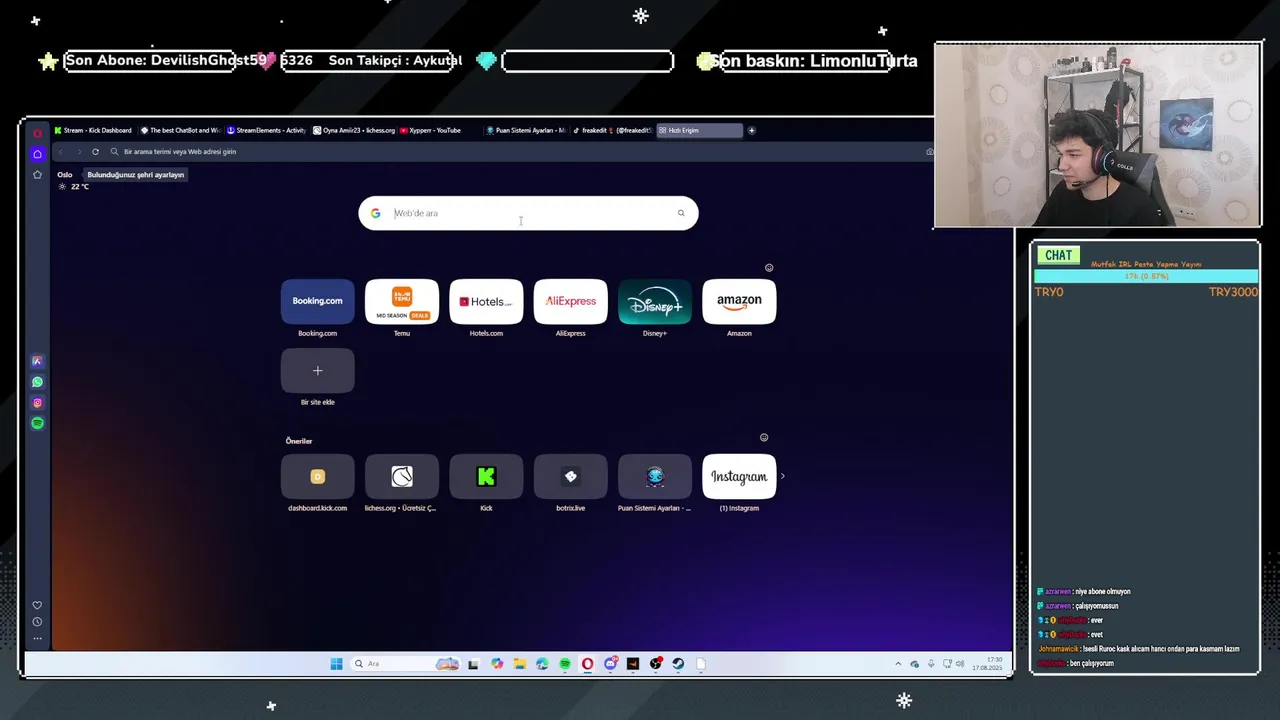
Task: Open the Kick suggestion tile
Action: pos(486,477)
